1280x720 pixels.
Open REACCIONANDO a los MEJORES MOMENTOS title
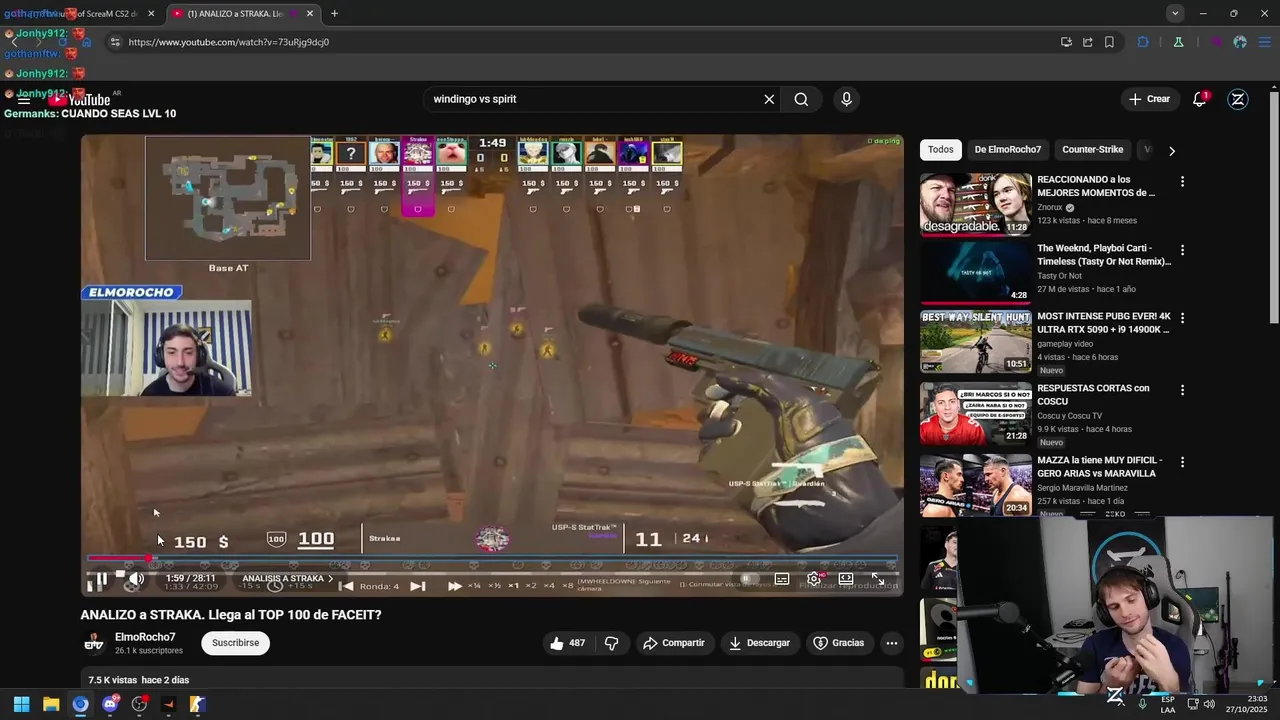tap(1096, 186)
